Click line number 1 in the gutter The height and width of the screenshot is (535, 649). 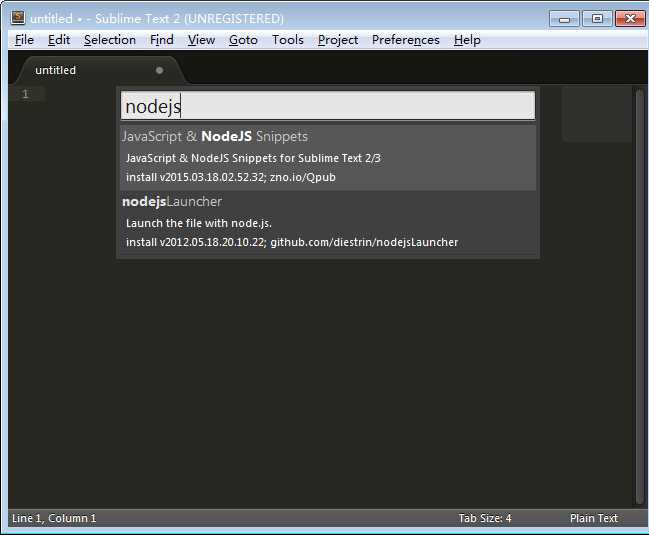pos(25,94)
